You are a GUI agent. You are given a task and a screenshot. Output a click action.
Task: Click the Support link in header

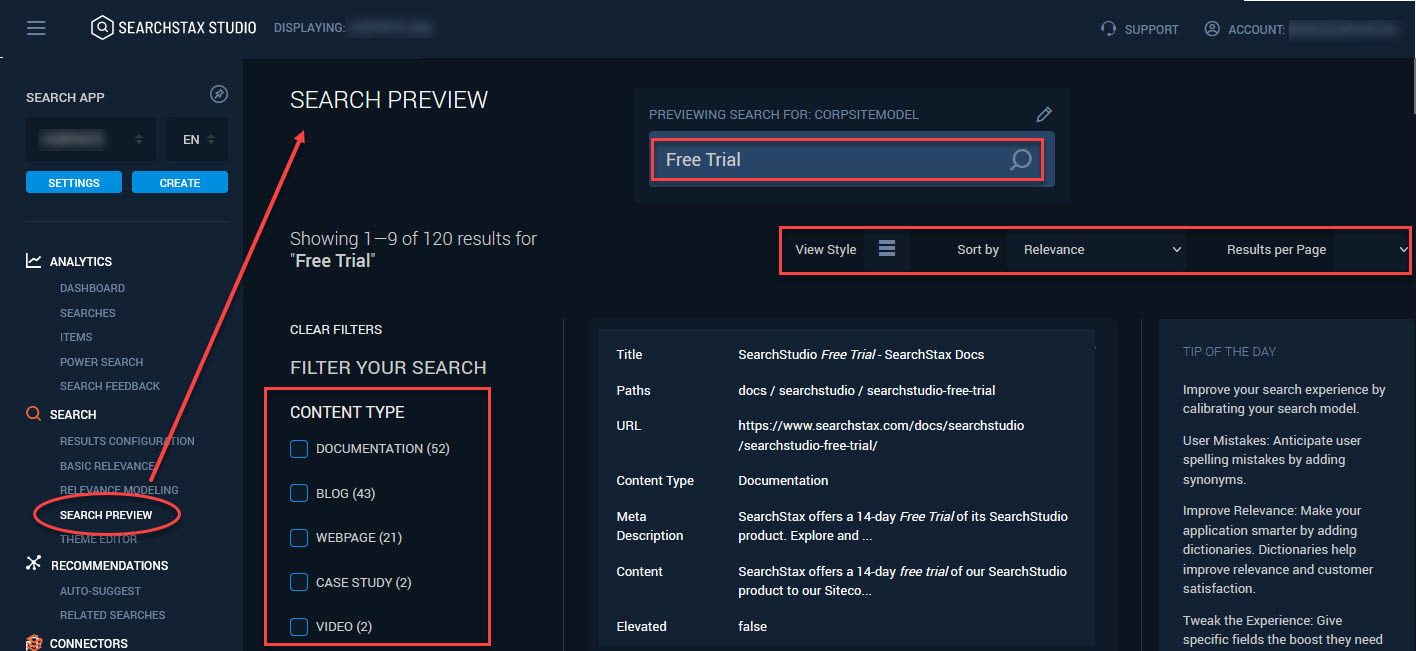click(1151, 30)
